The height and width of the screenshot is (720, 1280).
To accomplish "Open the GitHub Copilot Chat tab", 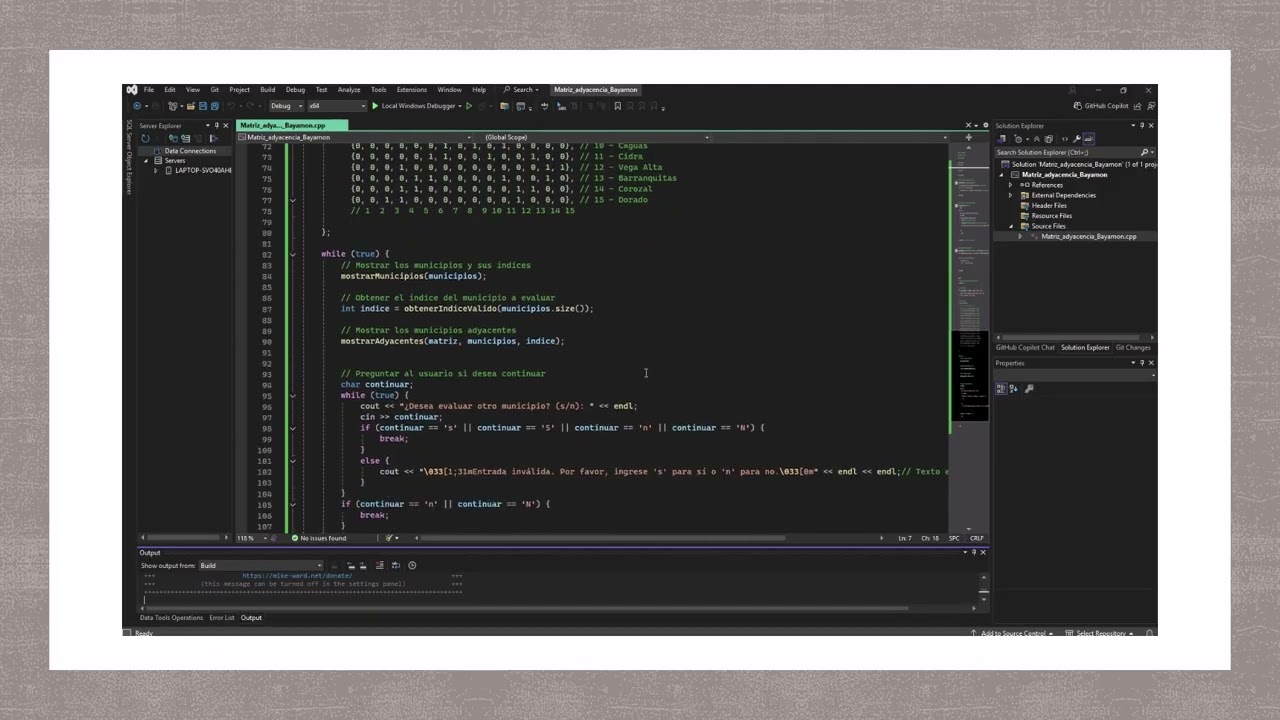I will tap(1025, 348).
